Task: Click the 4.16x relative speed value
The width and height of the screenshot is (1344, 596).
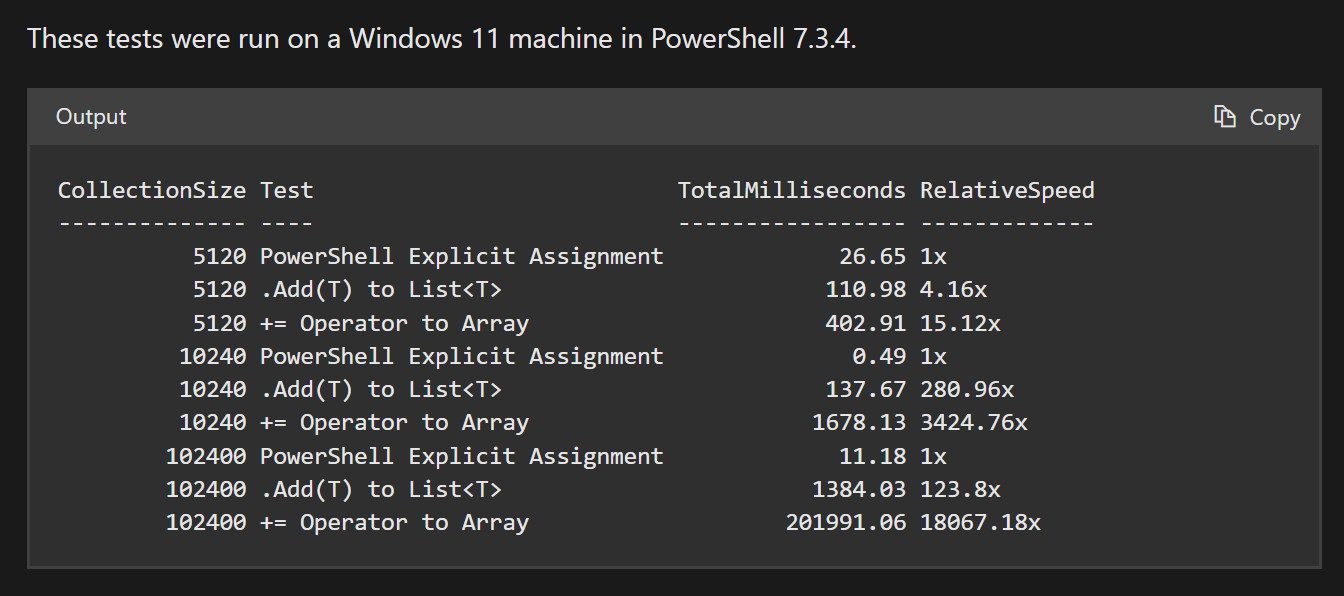Action: (954, 290)
